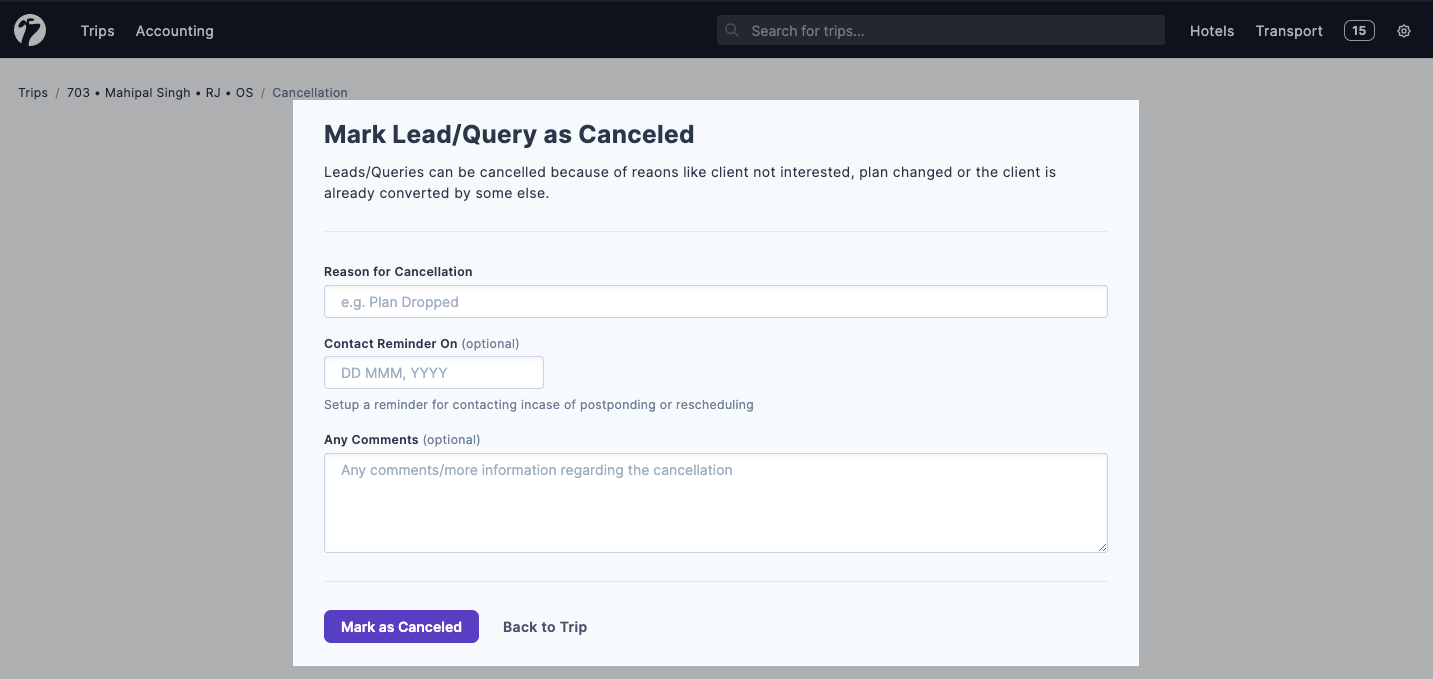This screenshot has height=679, width=1433.
Task: Open the Accounting section
Action: click(174, 30)
